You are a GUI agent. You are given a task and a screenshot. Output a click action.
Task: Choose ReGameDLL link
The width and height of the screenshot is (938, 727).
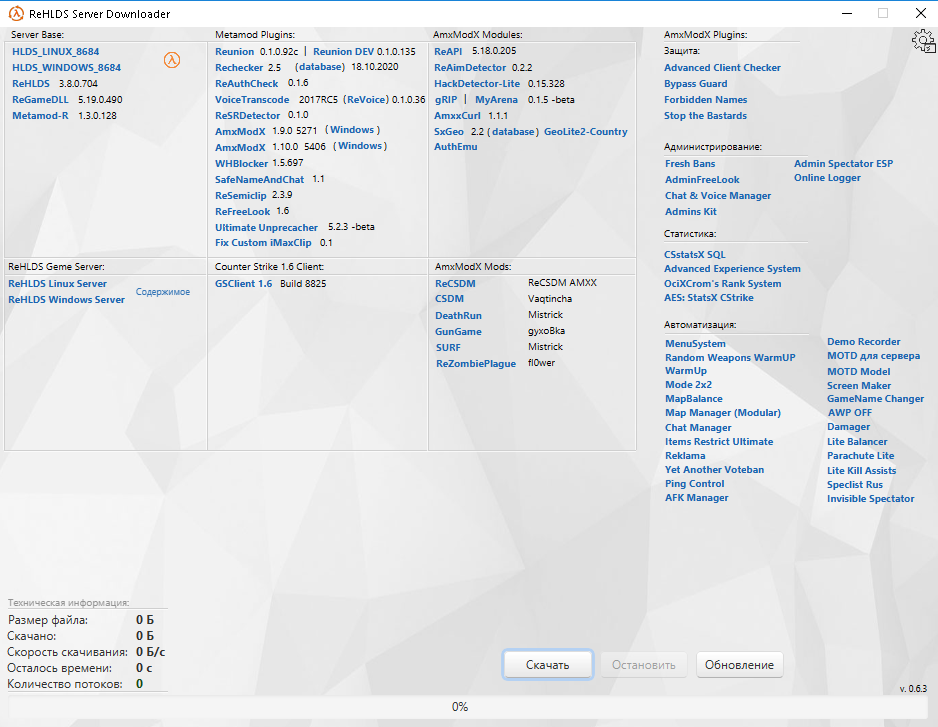(x=40, y=100)
